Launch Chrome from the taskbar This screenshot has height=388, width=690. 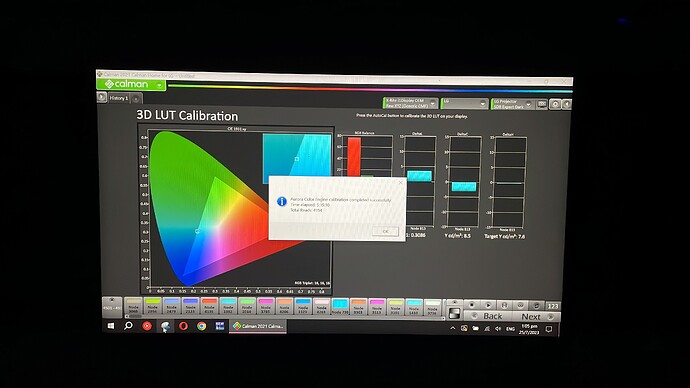[x=202, y=326]
